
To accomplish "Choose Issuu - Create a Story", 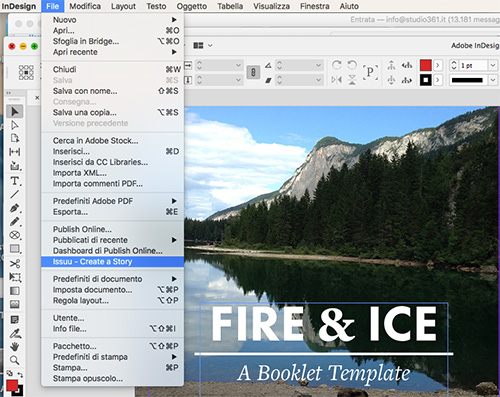I will [x=113, y=262].
